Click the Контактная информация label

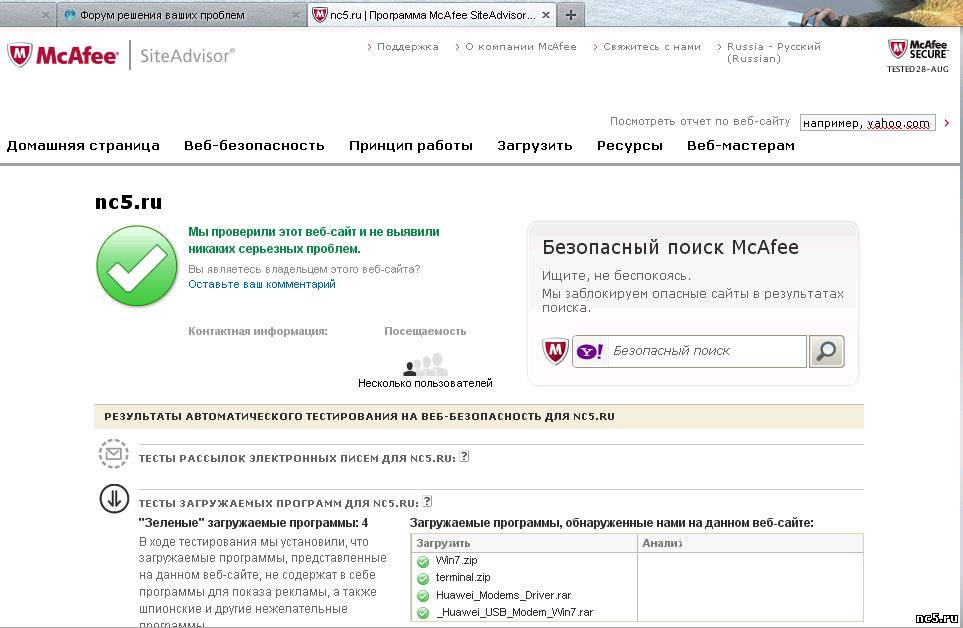[x=258, y=331]
